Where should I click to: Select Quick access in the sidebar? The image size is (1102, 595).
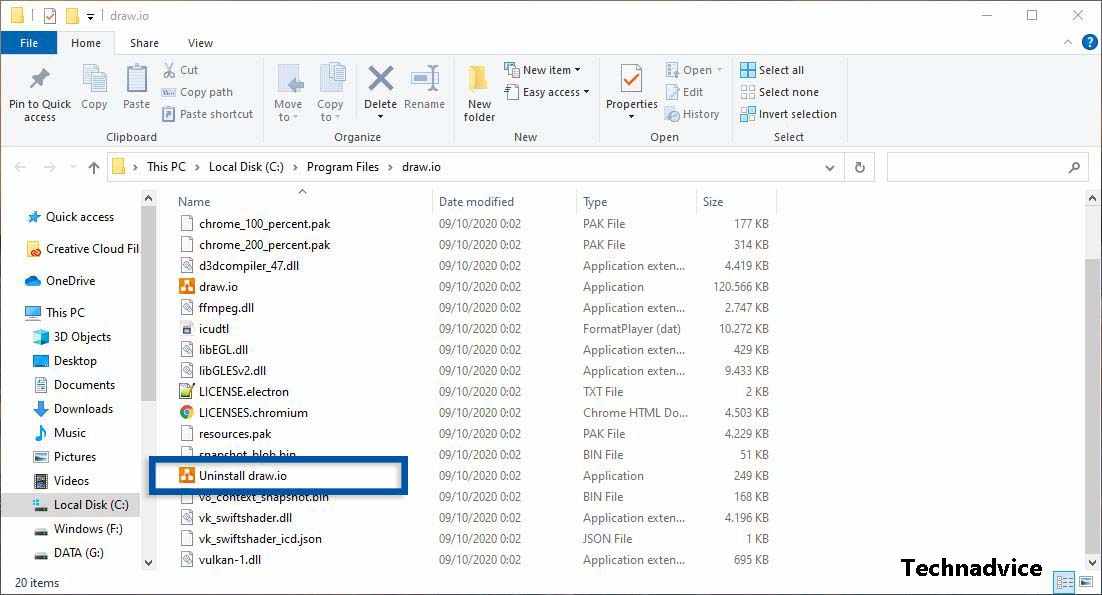tap(79, 217)
